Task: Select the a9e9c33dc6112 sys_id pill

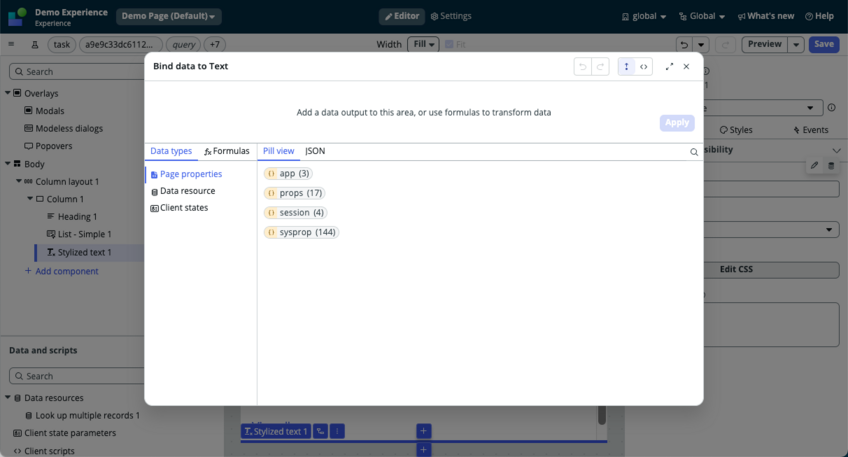Action: [x=122, y=44]
